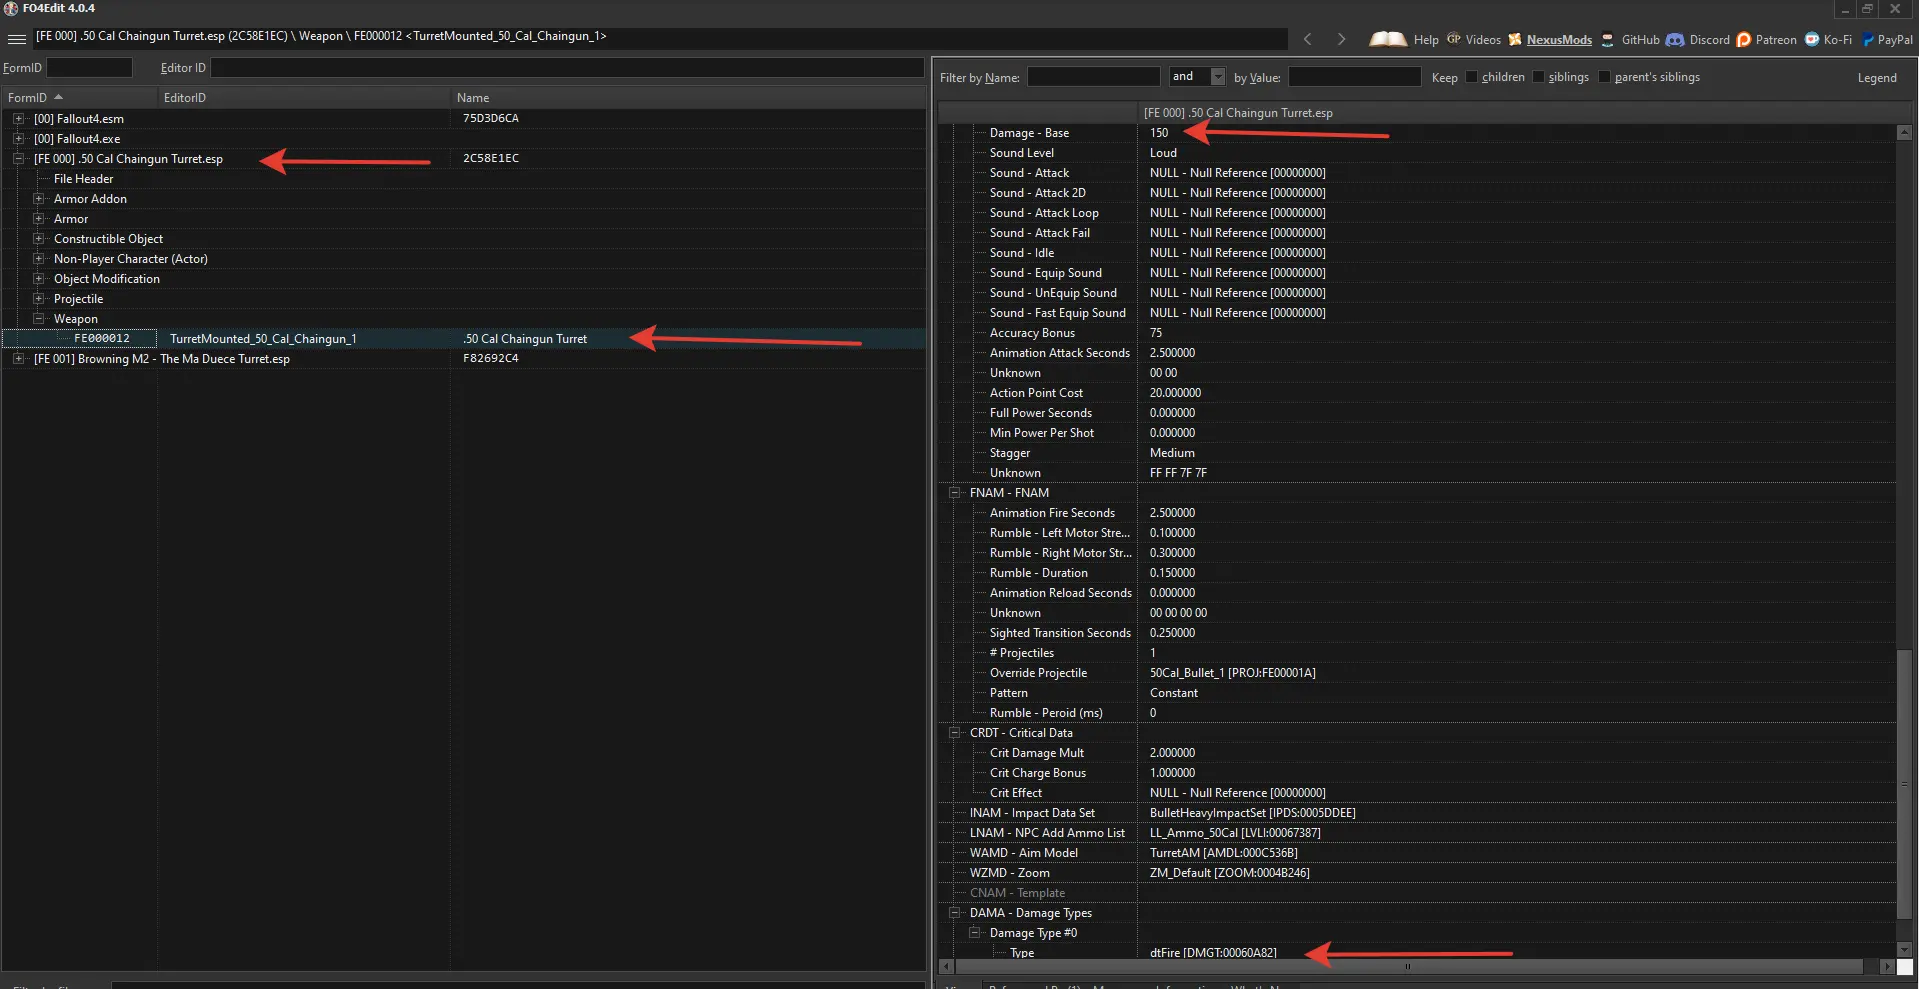Screen dimensions: 1919x989
Task: Expand the Armor group
Action: pyautogui.click(x=38, y=218)
